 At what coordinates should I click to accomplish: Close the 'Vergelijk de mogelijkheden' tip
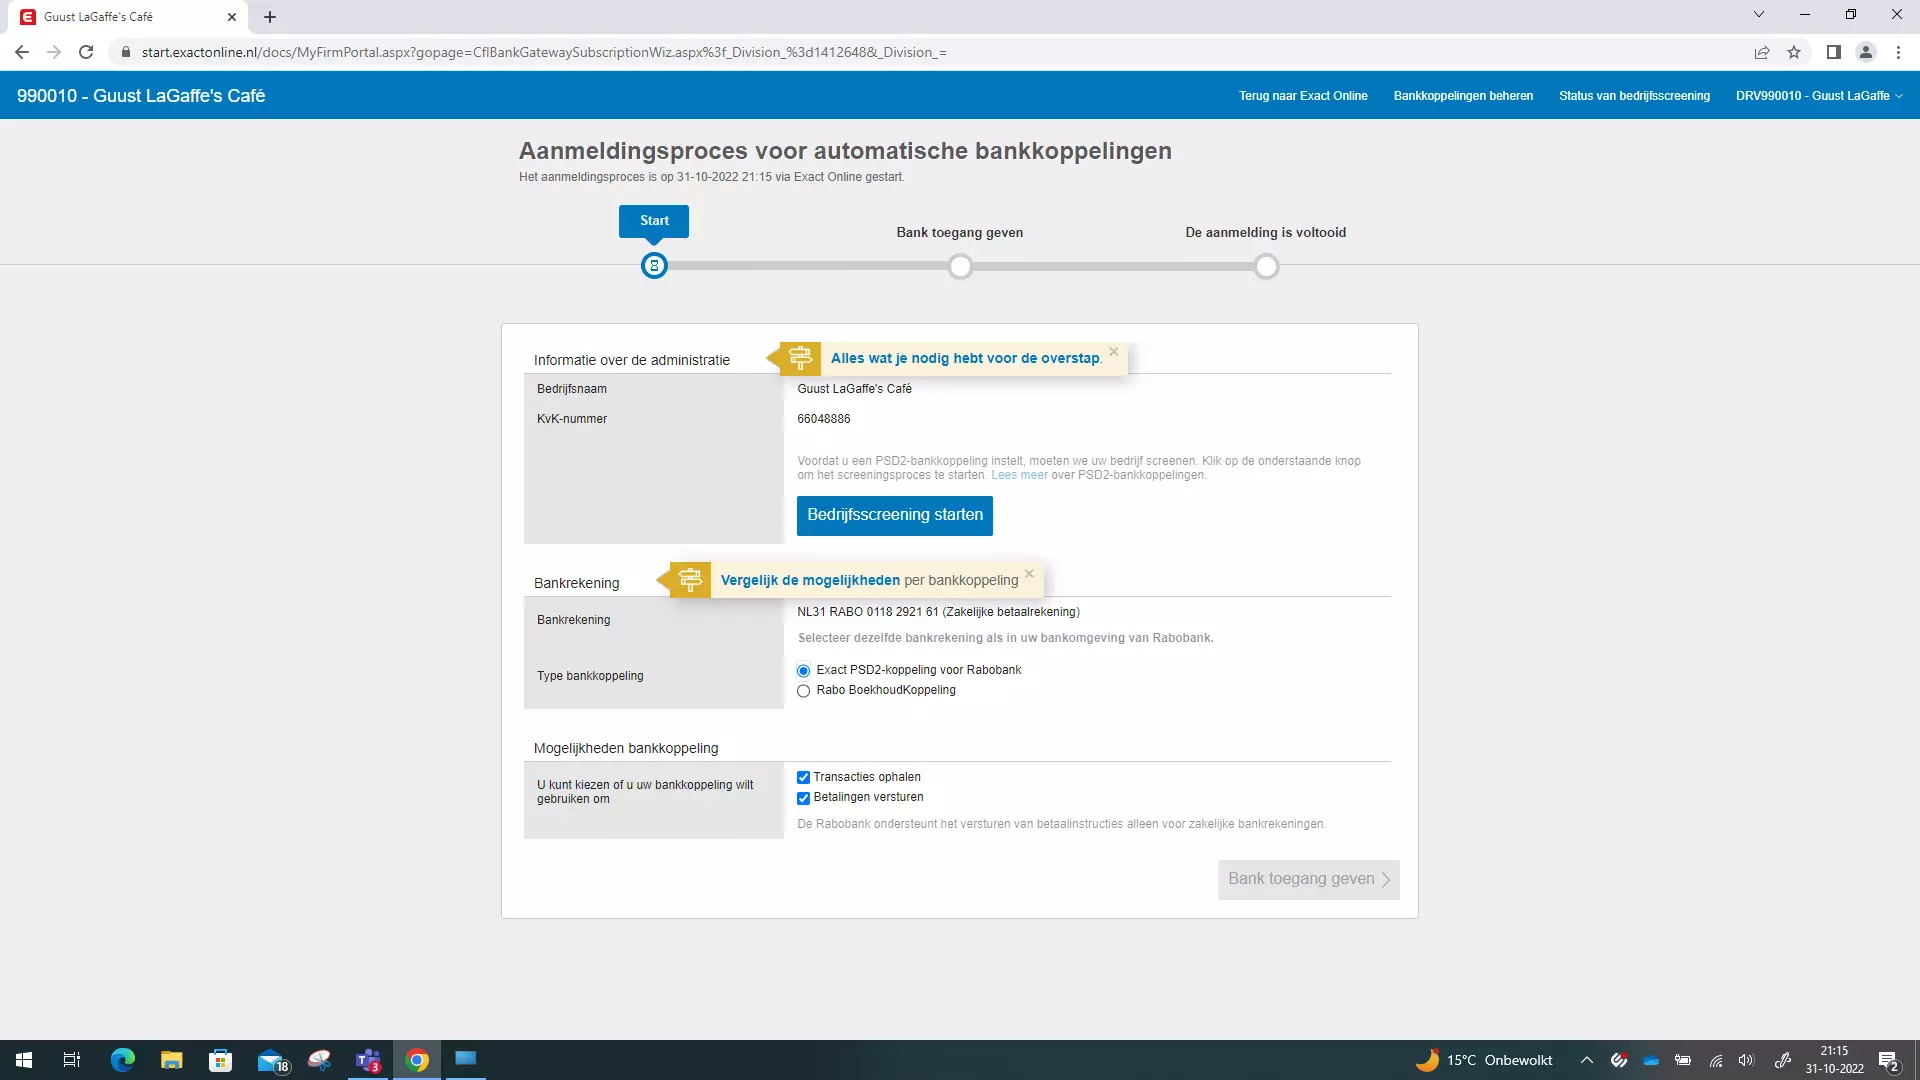(1029, 574)
